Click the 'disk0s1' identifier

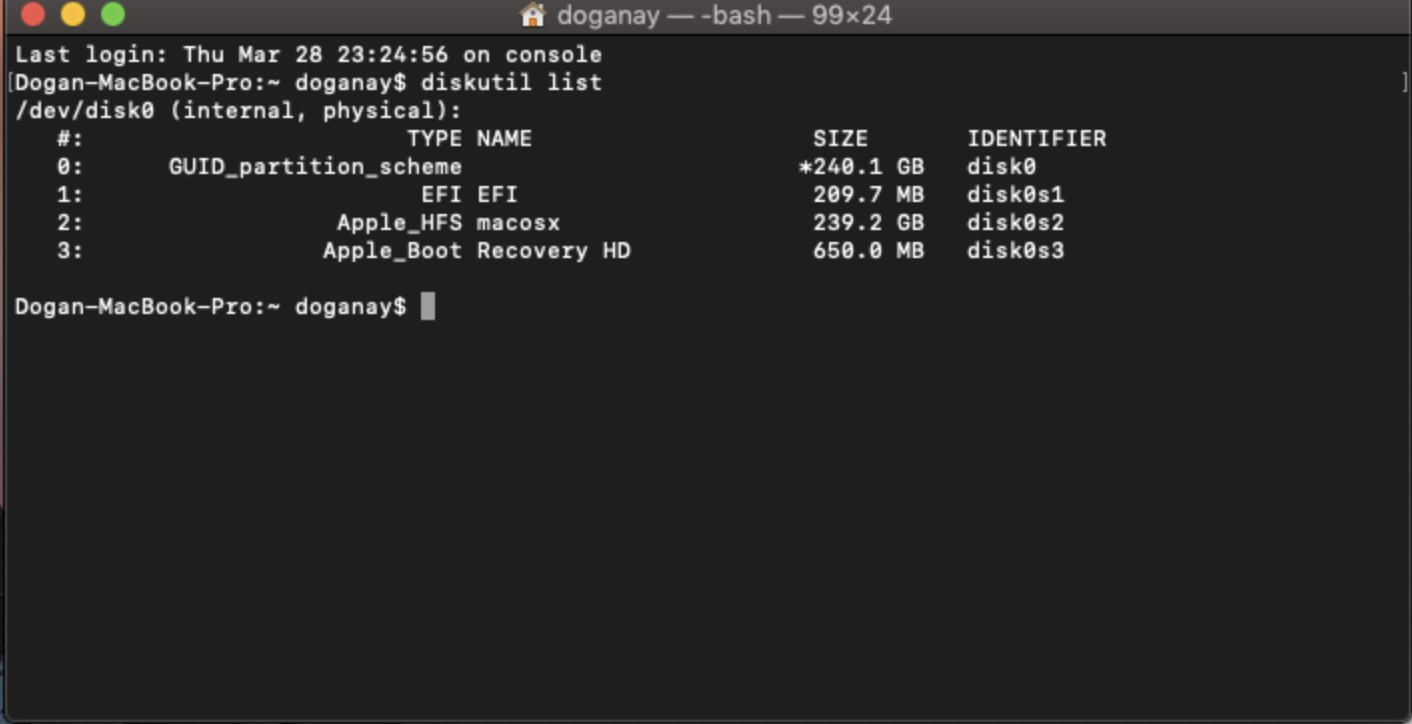pos(1015,194)
